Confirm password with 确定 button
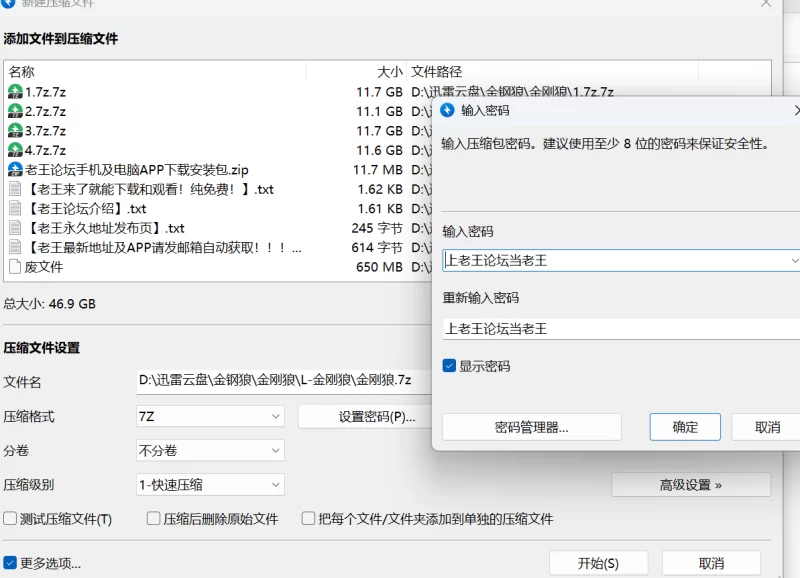This screenshot has width=800, height=578. 685,427
